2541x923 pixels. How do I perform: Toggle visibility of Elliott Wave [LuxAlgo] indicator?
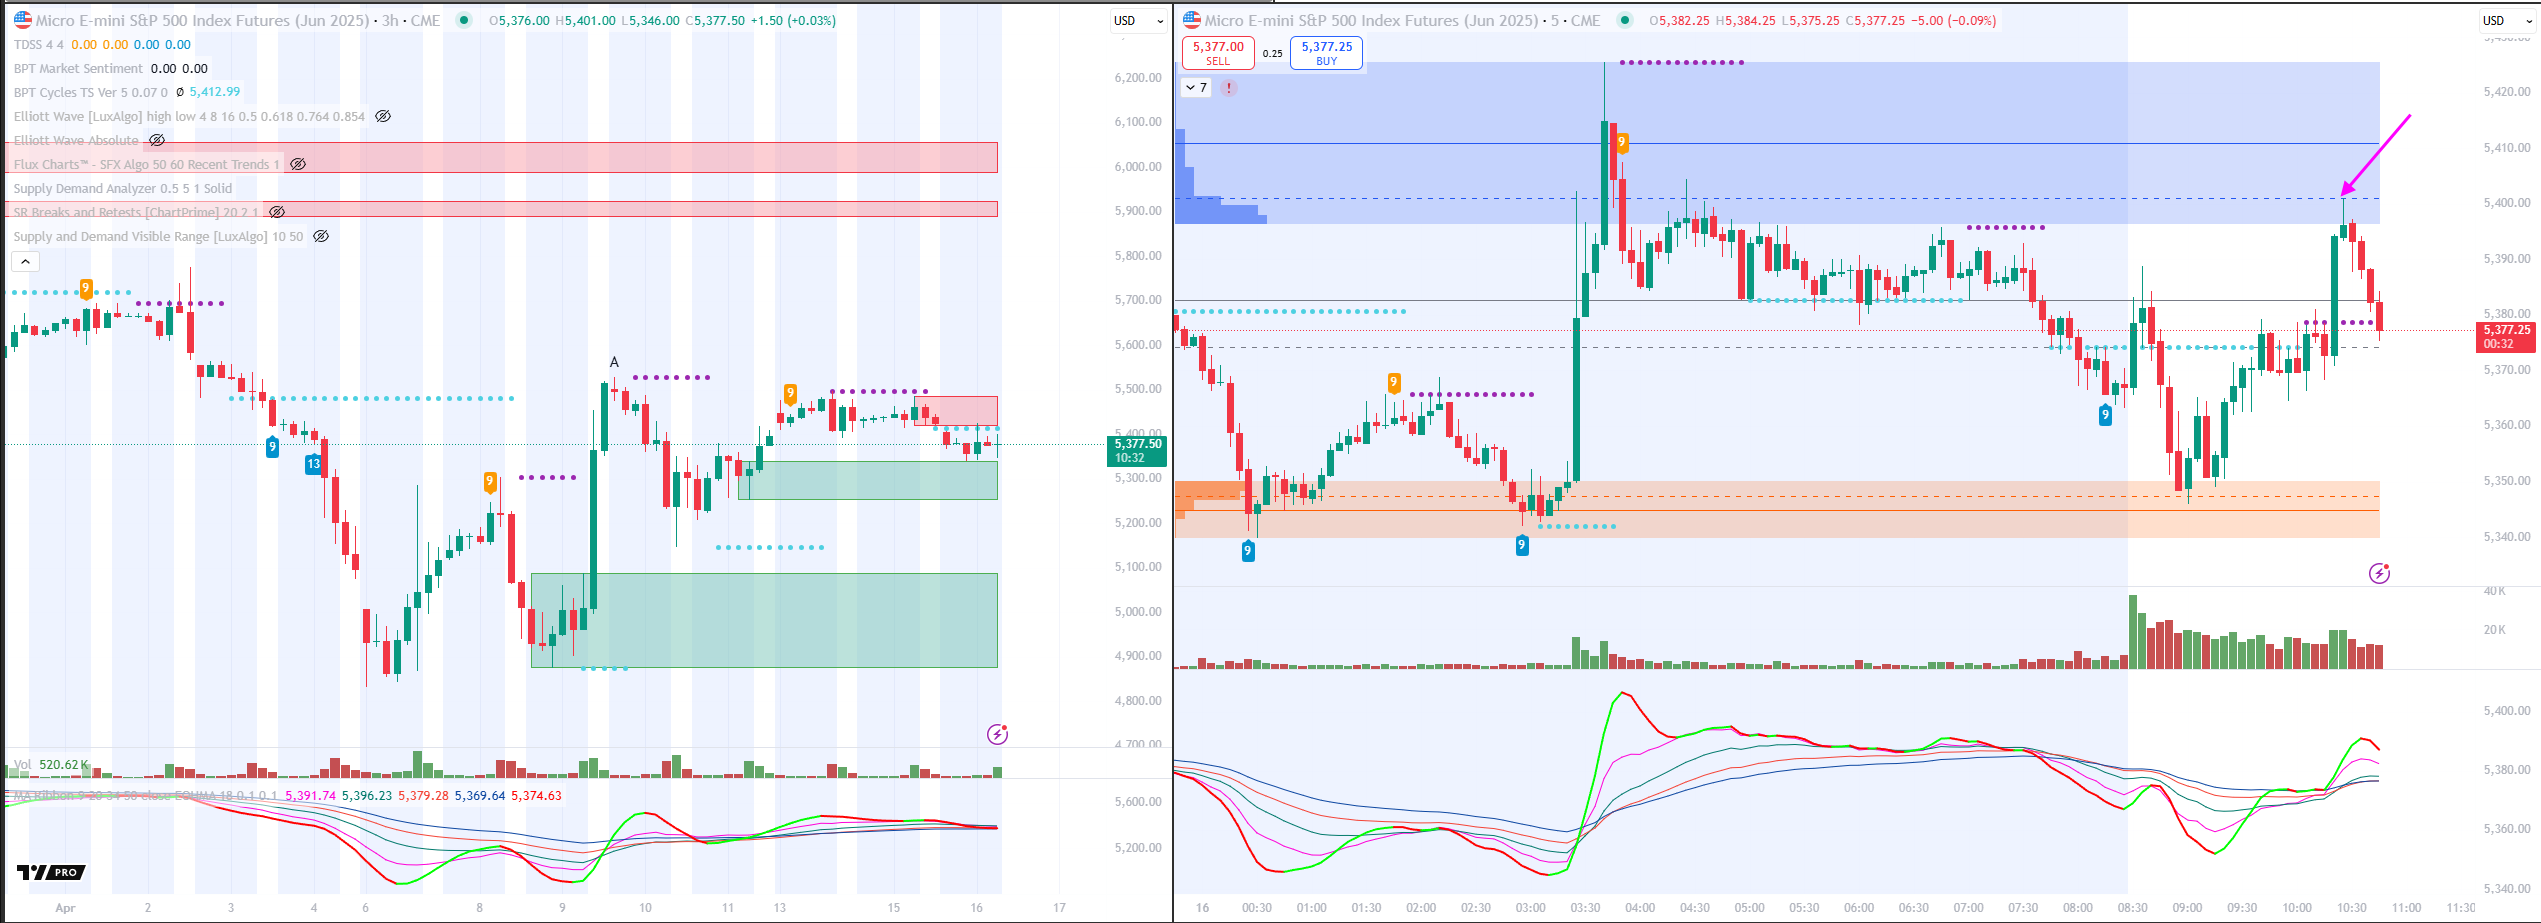click(383, 116)
